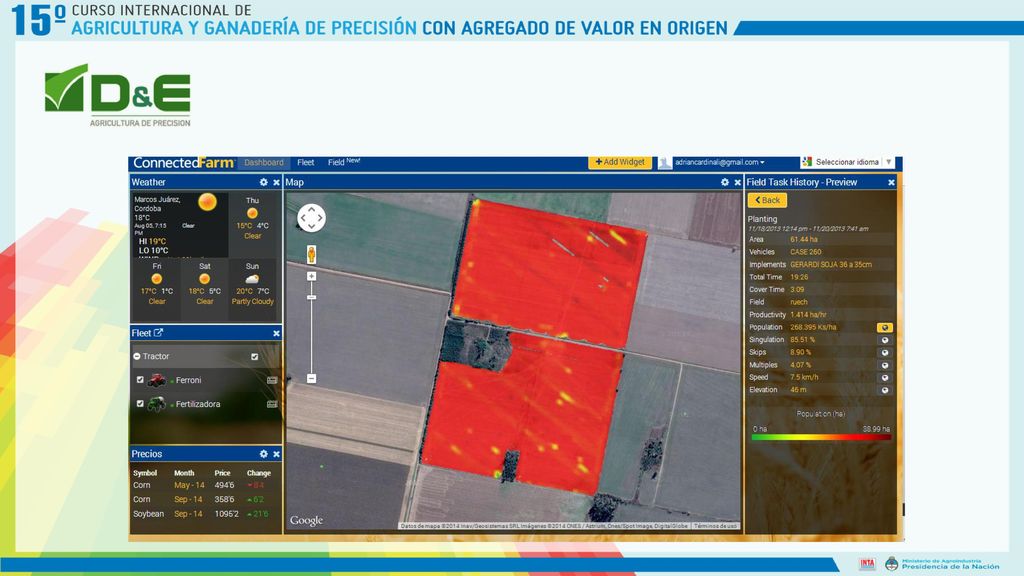Click the Google logo on map

(x=306, y=520)
